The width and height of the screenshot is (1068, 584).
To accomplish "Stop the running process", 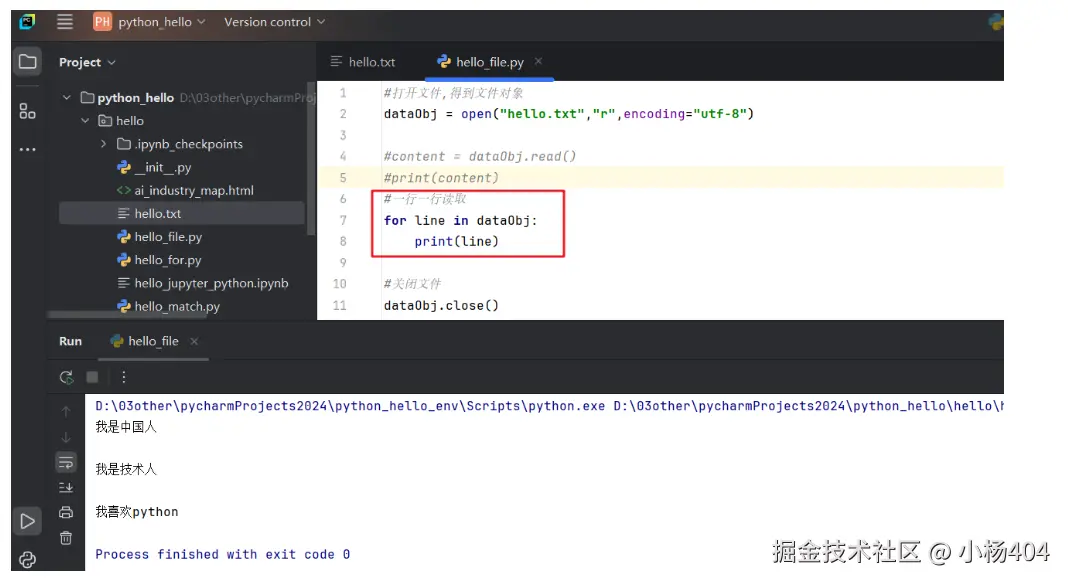I will point(93,377).
